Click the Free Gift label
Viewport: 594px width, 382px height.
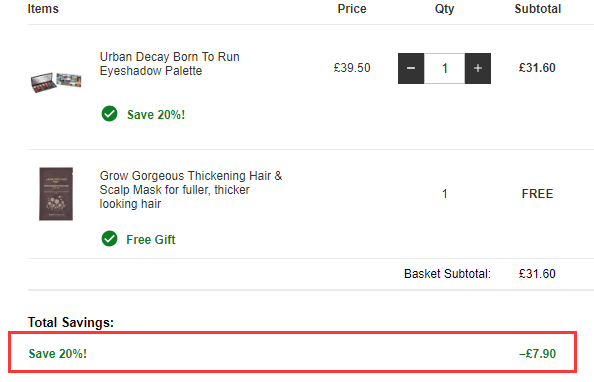point(151,240)
